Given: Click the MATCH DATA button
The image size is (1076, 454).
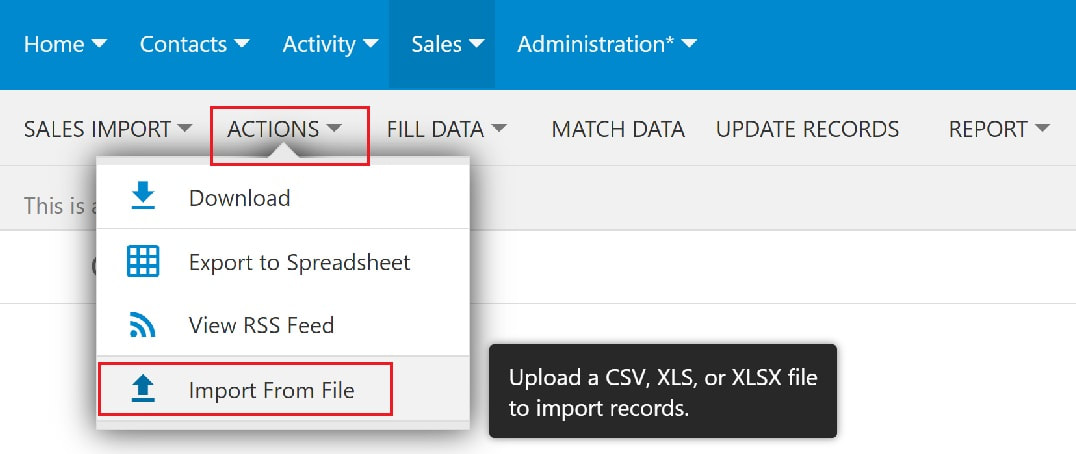Looking at the screenshot, I should click(618, 128).
